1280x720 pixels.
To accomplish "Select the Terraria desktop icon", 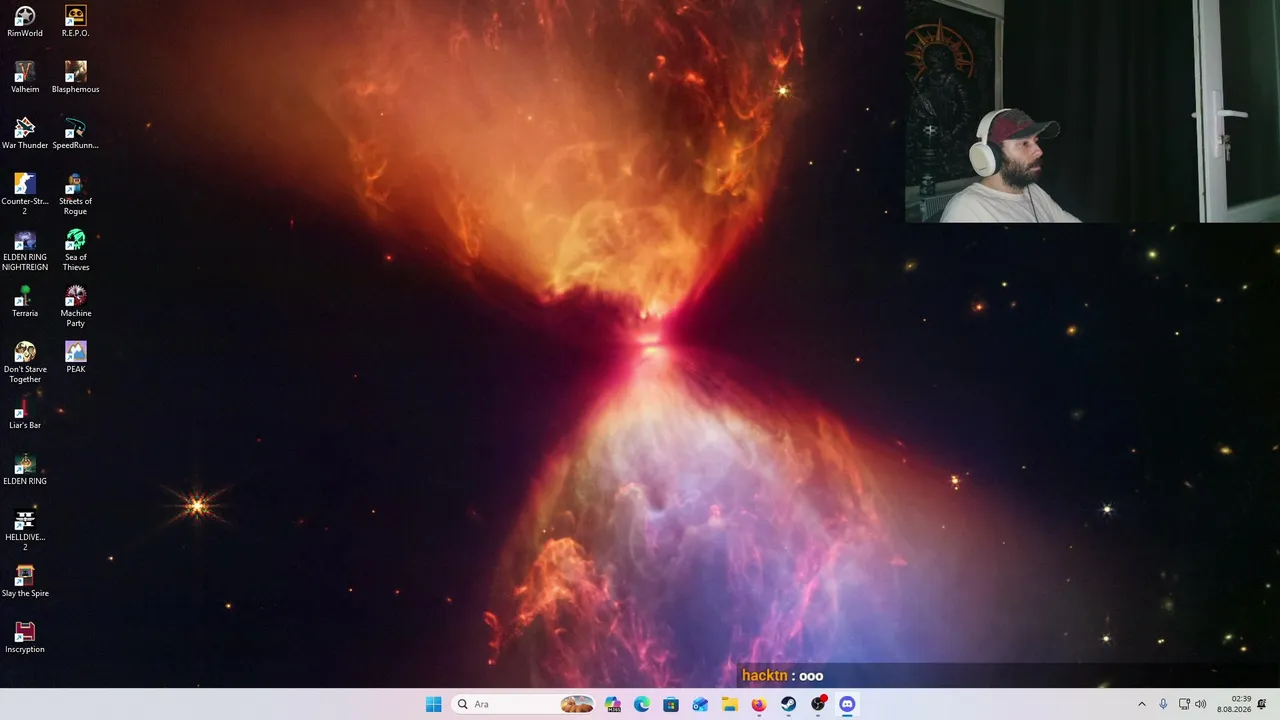I will pyautogui.click(x=25, y=302).
